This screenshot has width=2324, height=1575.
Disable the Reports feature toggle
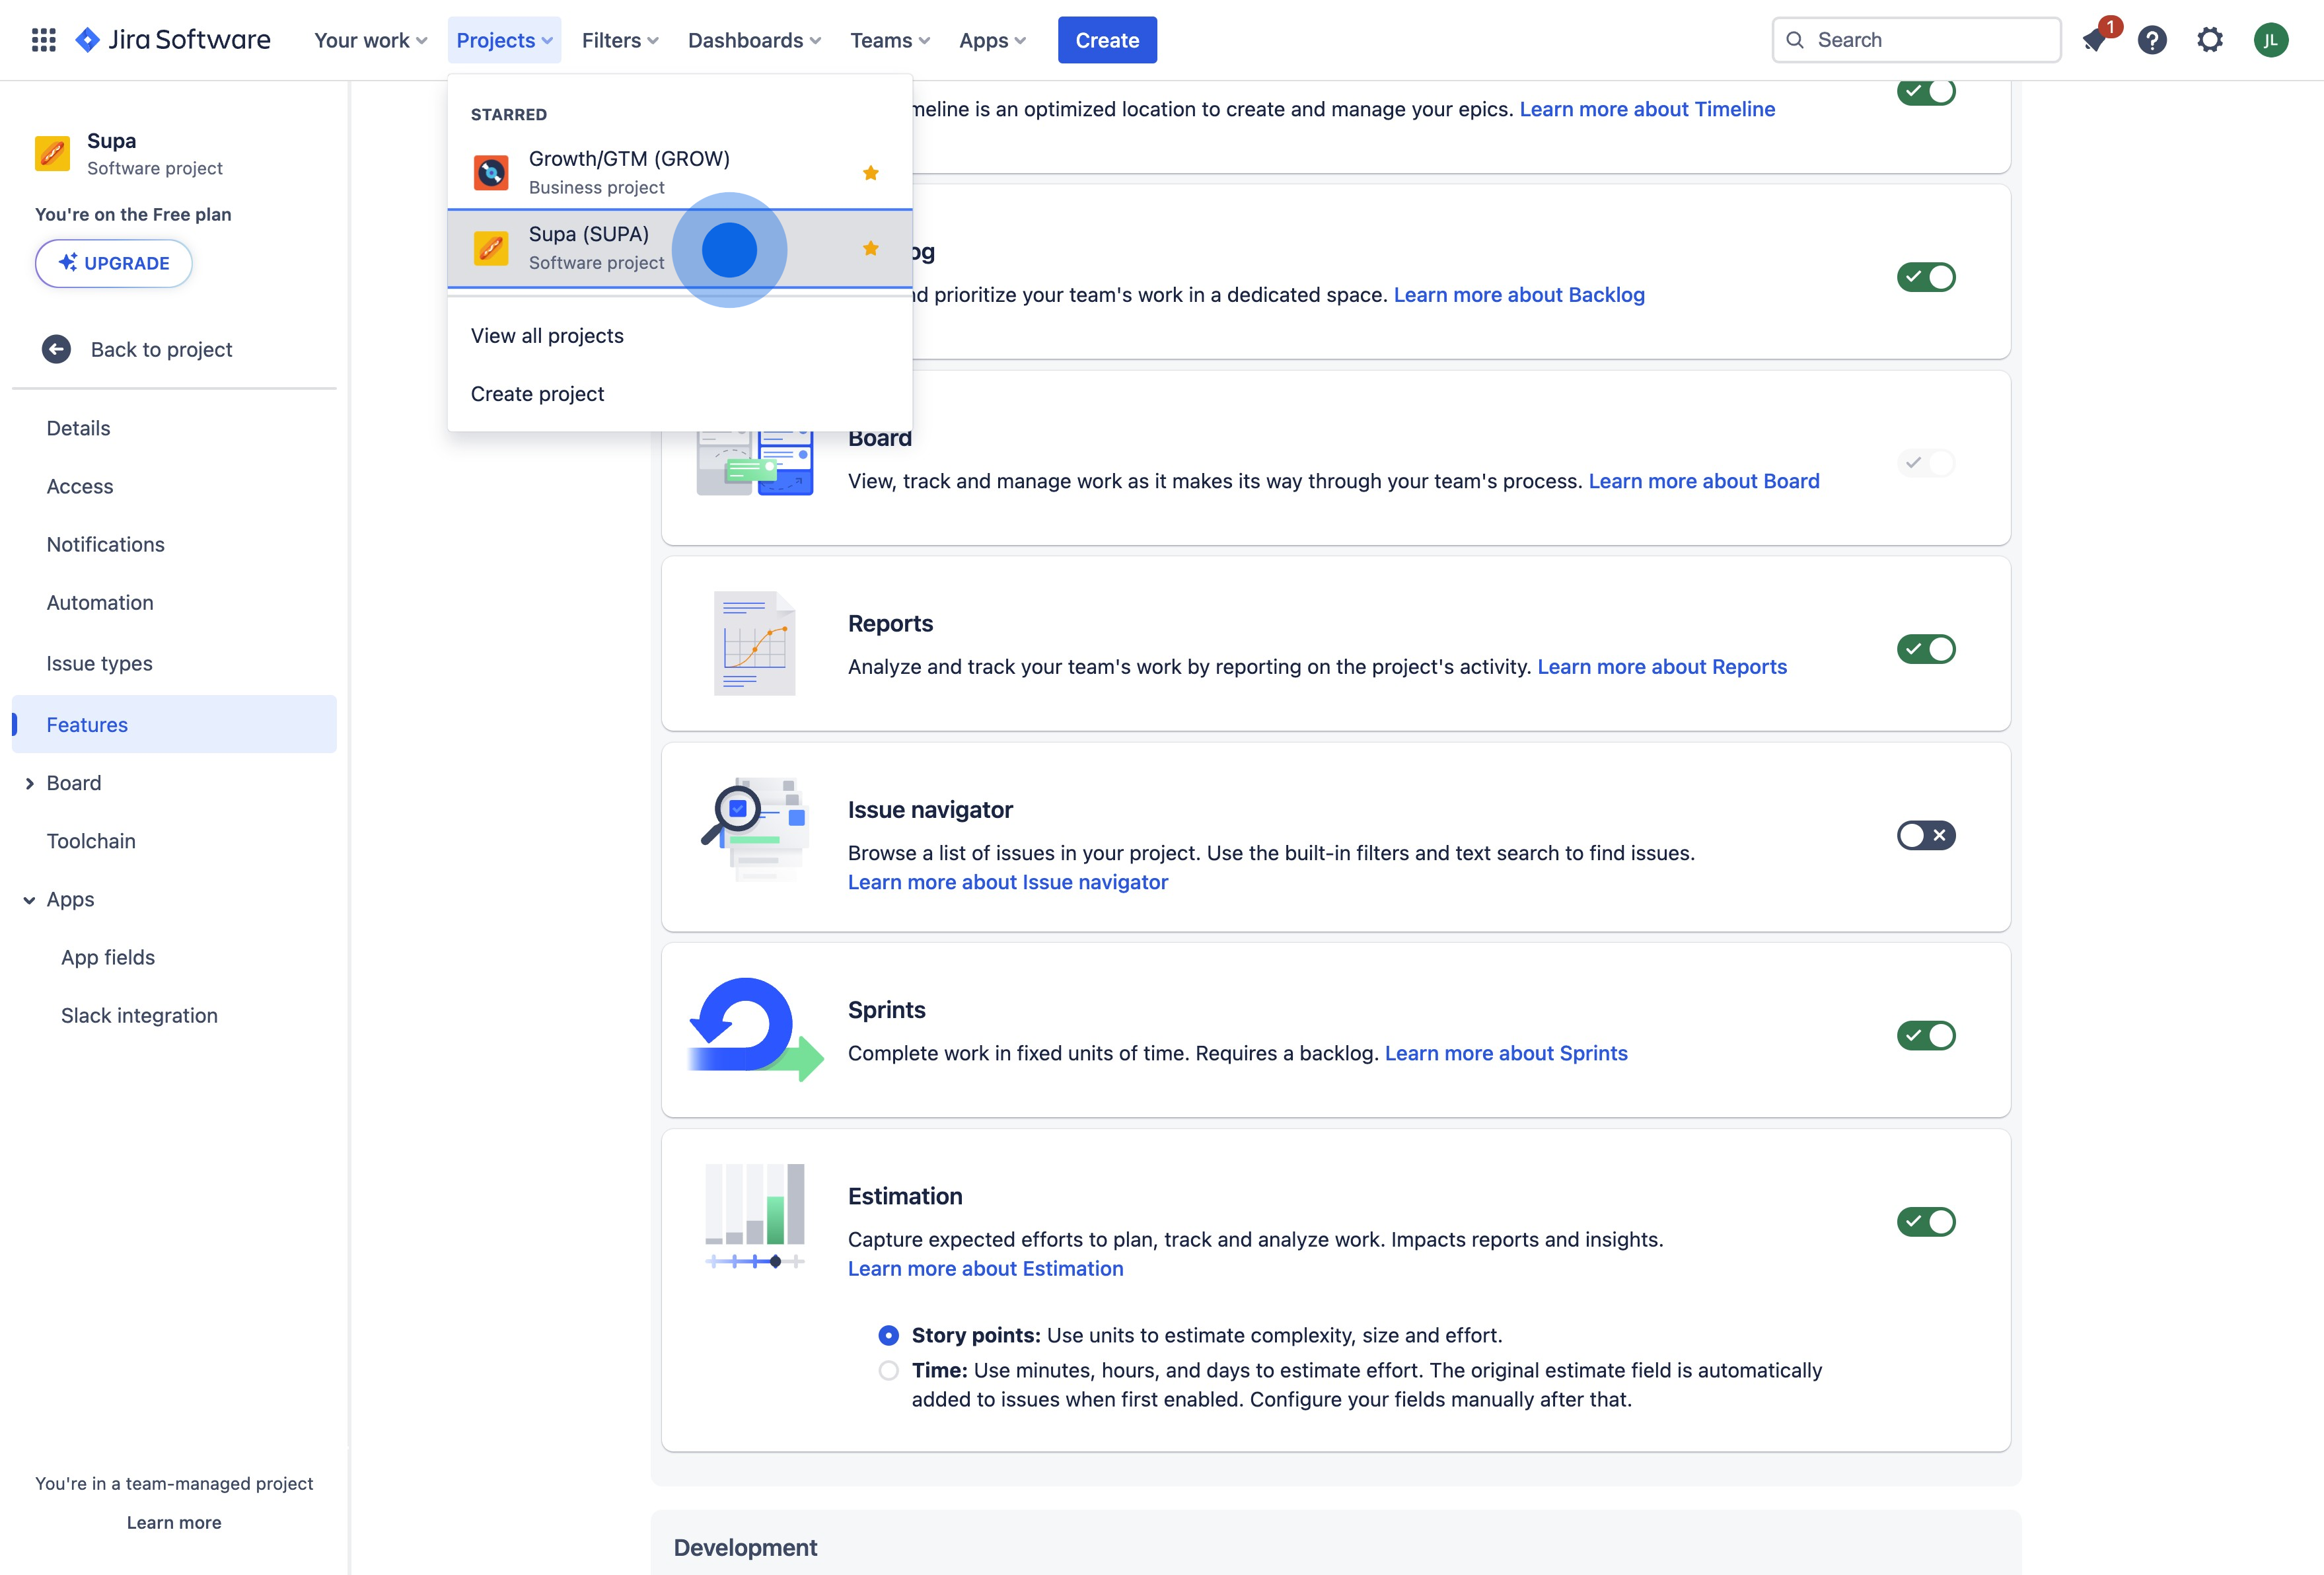pyautogui.click(x=1926, y=649)
